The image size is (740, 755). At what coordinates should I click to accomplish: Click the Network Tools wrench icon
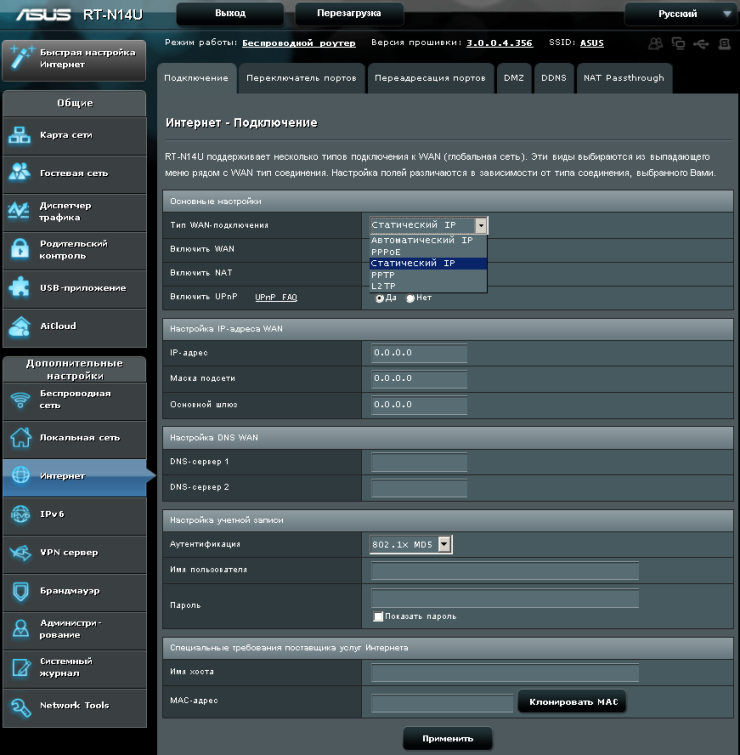(x=20, y=707)
